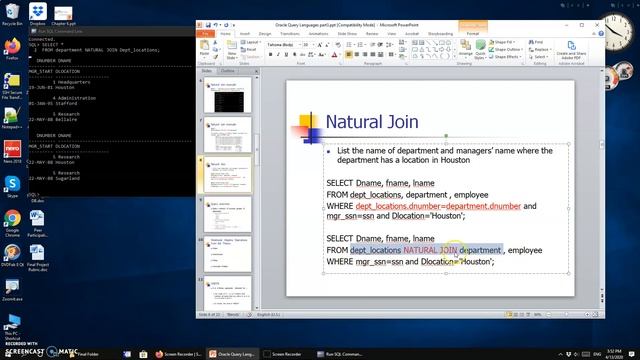Toggle justify text alignment
640x360 pixels.
point(373,54)
